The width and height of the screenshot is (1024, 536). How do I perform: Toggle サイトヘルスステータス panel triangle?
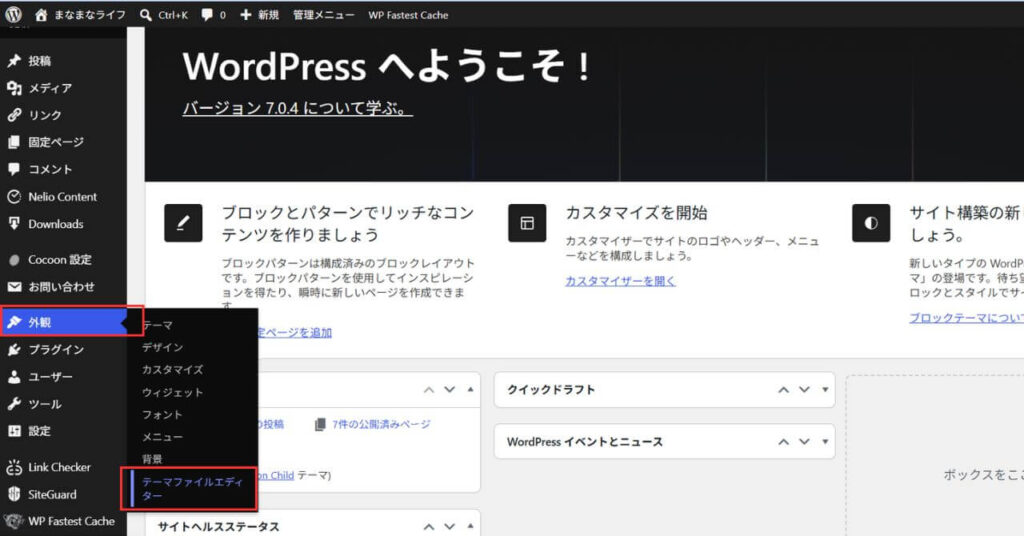[470, 526]
